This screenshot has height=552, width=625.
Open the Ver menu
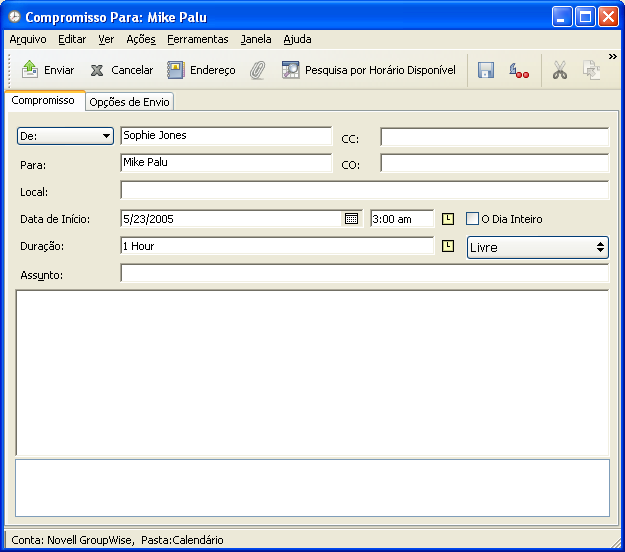[x=106, y=39]
